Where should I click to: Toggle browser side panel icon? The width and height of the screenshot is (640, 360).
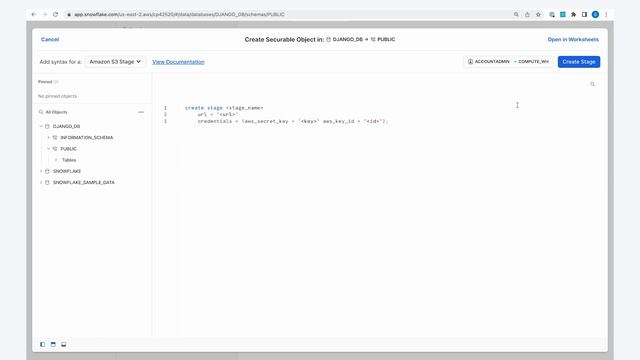[584, 14]
